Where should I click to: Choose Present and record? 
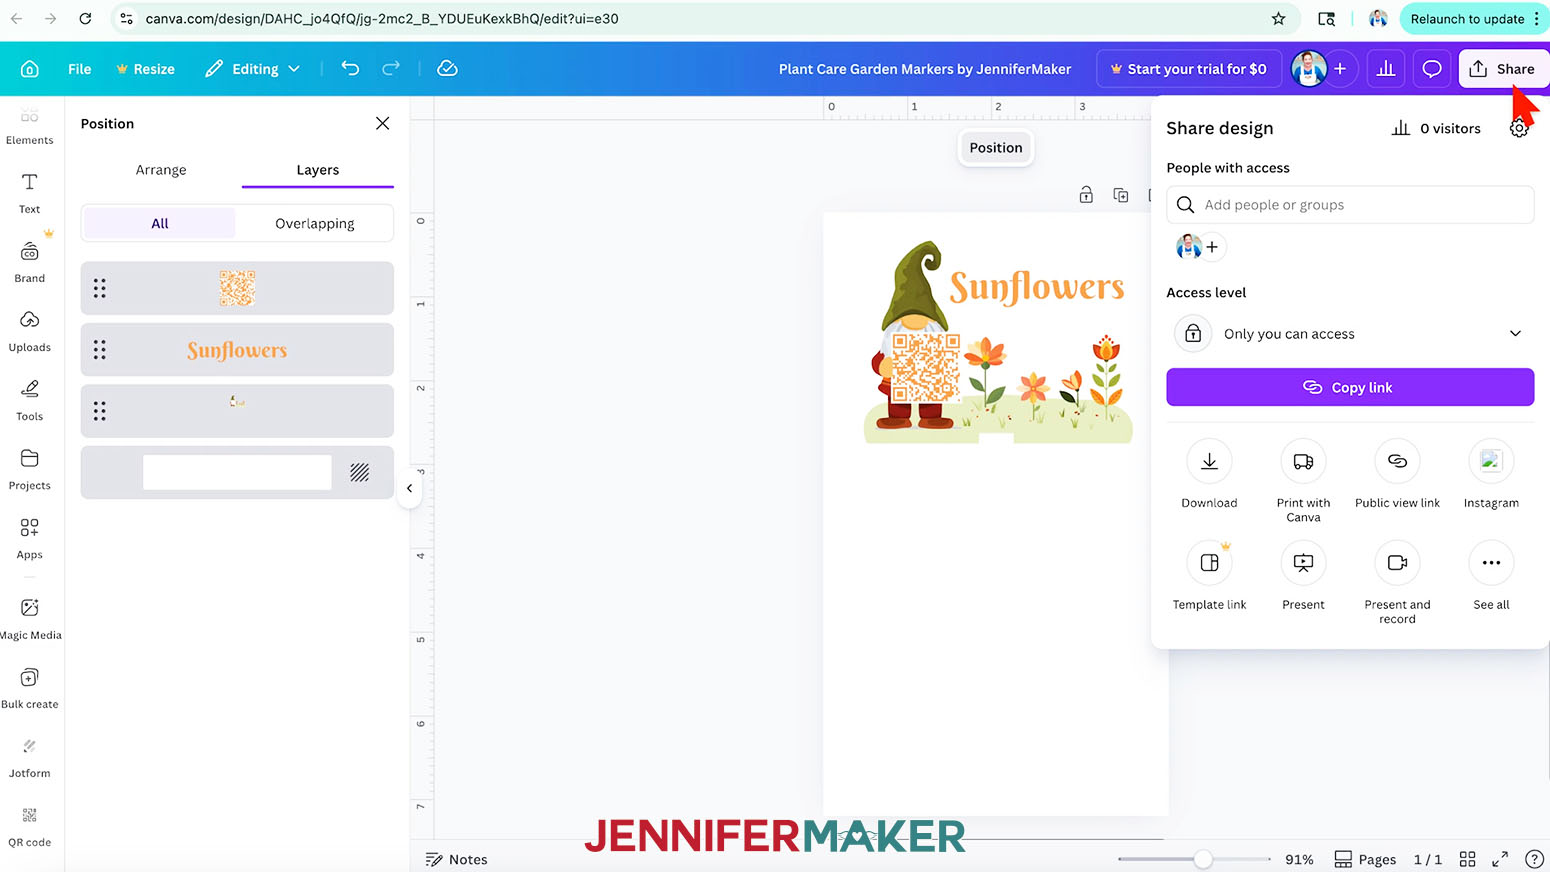tap(1397, 583)
